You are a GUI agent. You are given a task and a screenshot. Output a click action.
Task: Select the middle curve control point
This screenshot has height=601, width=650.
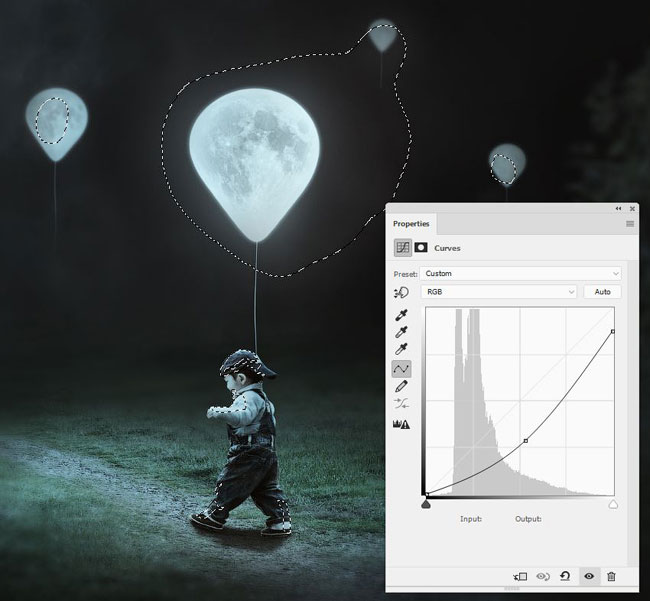[x=526, y=441]
